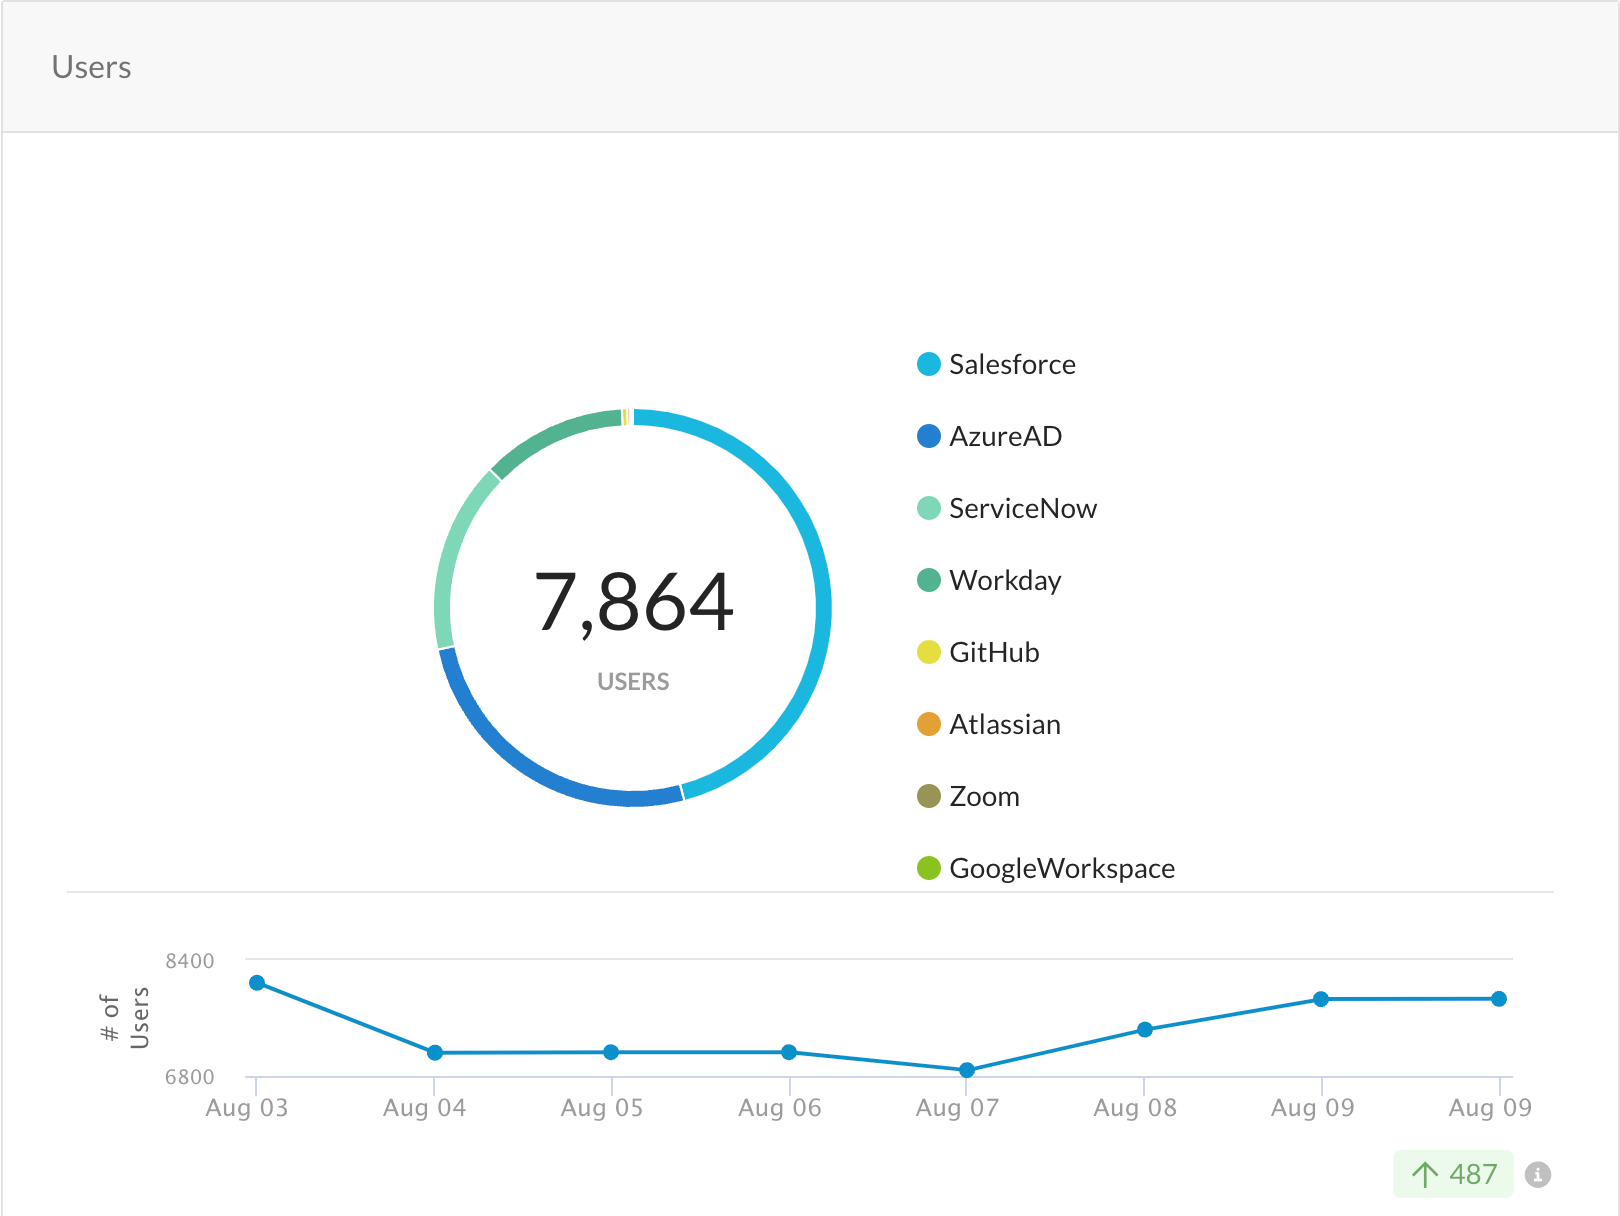Click the green 487 increase badge
The width and height of the screenshot is (1620, 1216).
click(x=1453, y=1174)
